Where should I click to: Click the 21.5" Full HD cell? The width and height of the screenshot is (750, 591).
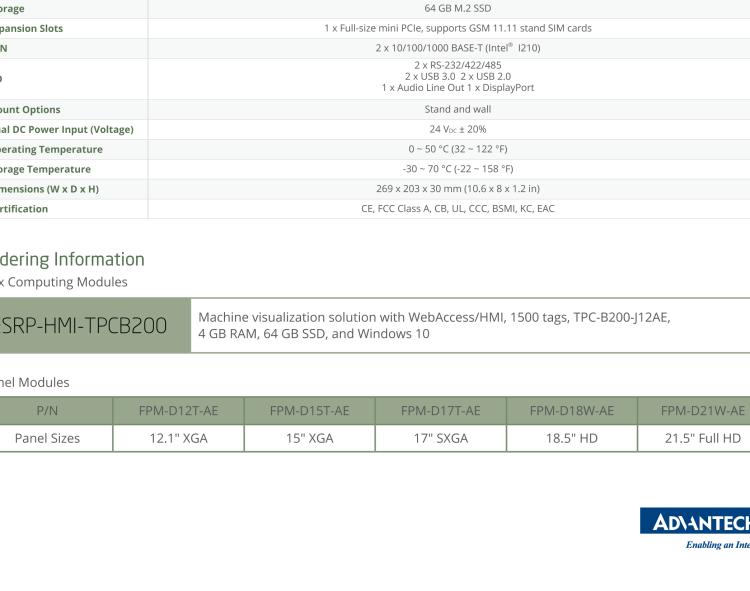point(702,438)
